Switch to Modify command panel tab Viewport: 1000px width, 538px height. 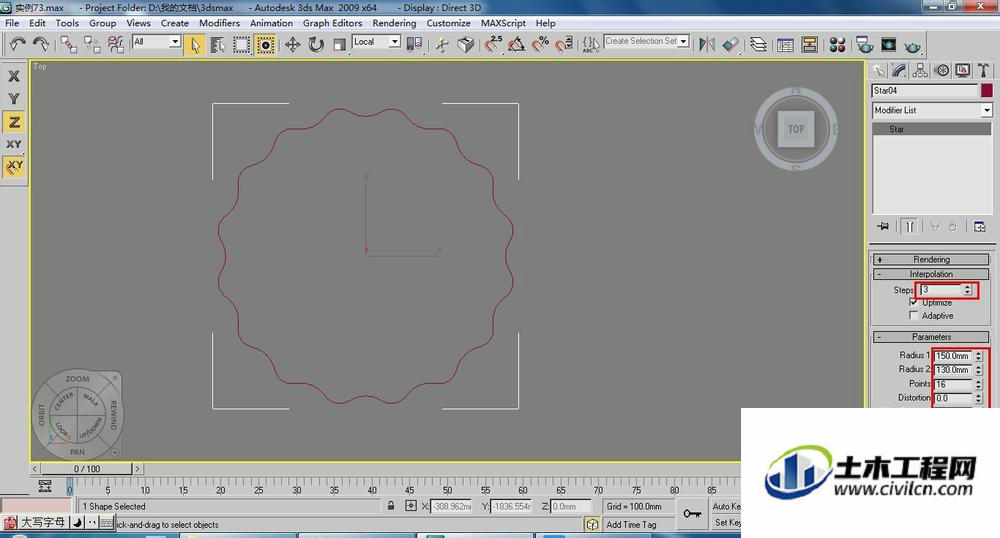[899, 70]
